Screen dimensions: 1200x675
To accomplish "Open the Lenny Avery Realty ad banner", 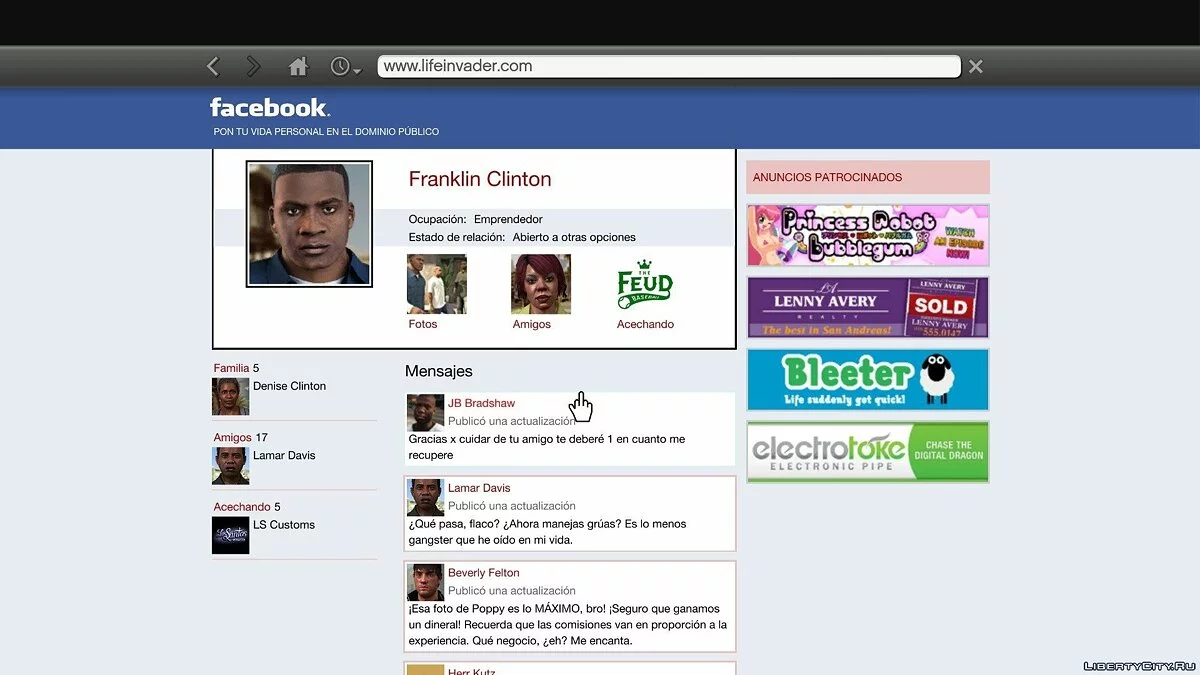I will [x=867, y=308].
